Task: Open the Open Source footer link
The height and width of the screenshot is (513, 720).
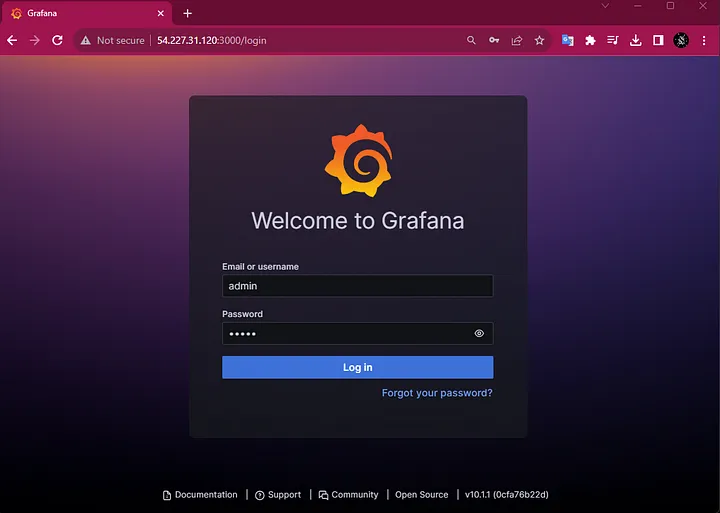Action: (x=422, y=495)
